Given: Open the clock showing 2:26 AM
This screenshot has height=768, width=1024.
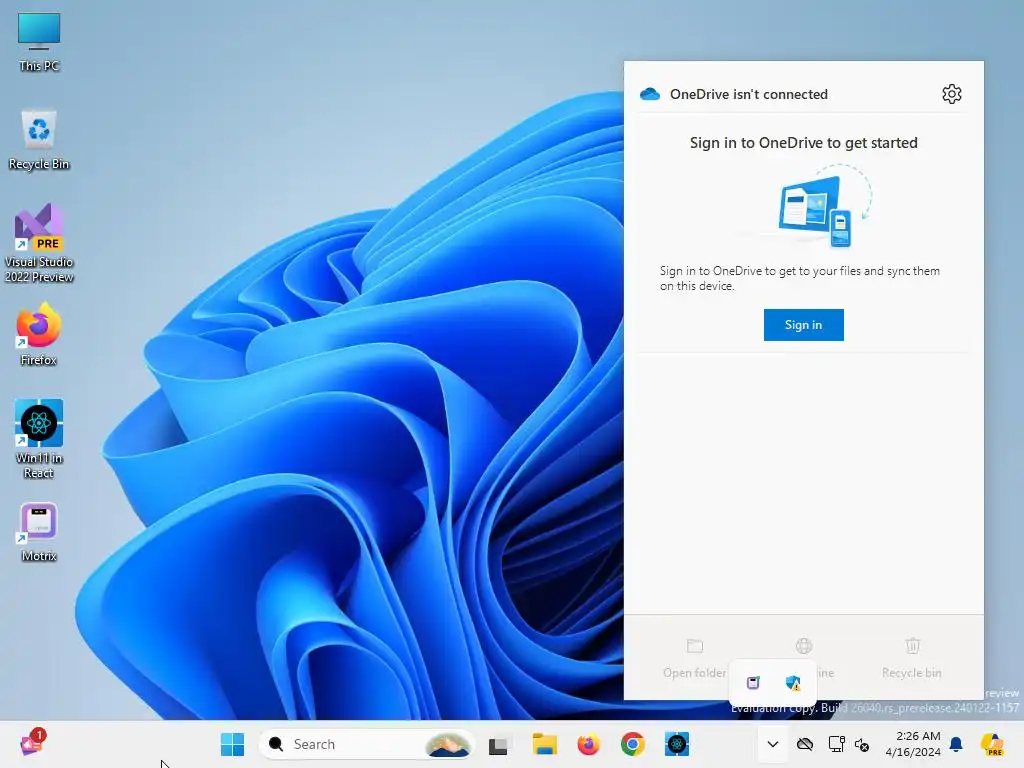Looking at the screenshot, I should 913,744.
